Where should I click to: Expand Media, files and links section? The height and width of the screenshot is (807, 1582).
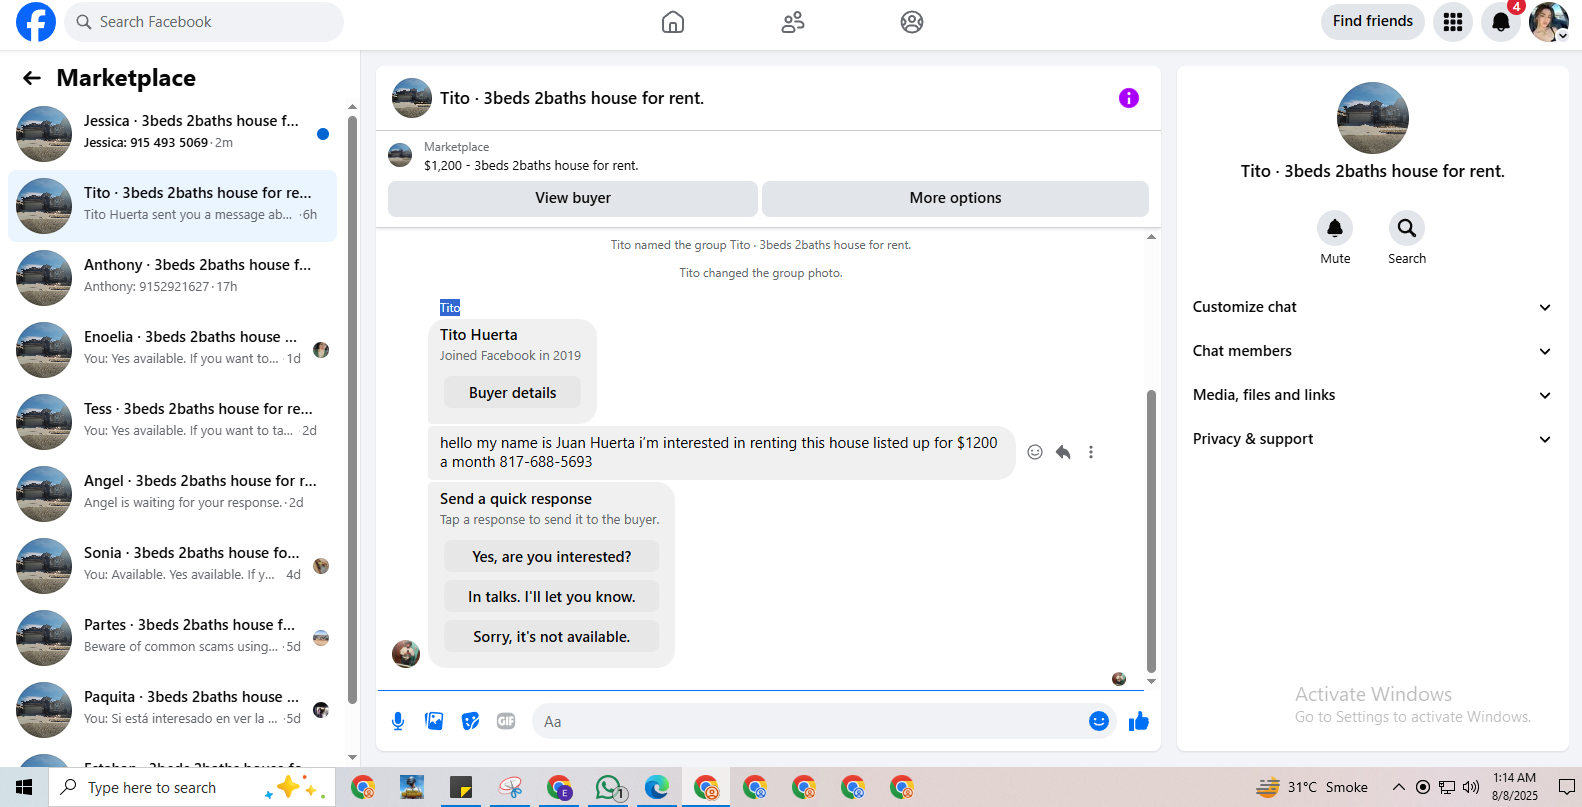[x=1372, y=395]
